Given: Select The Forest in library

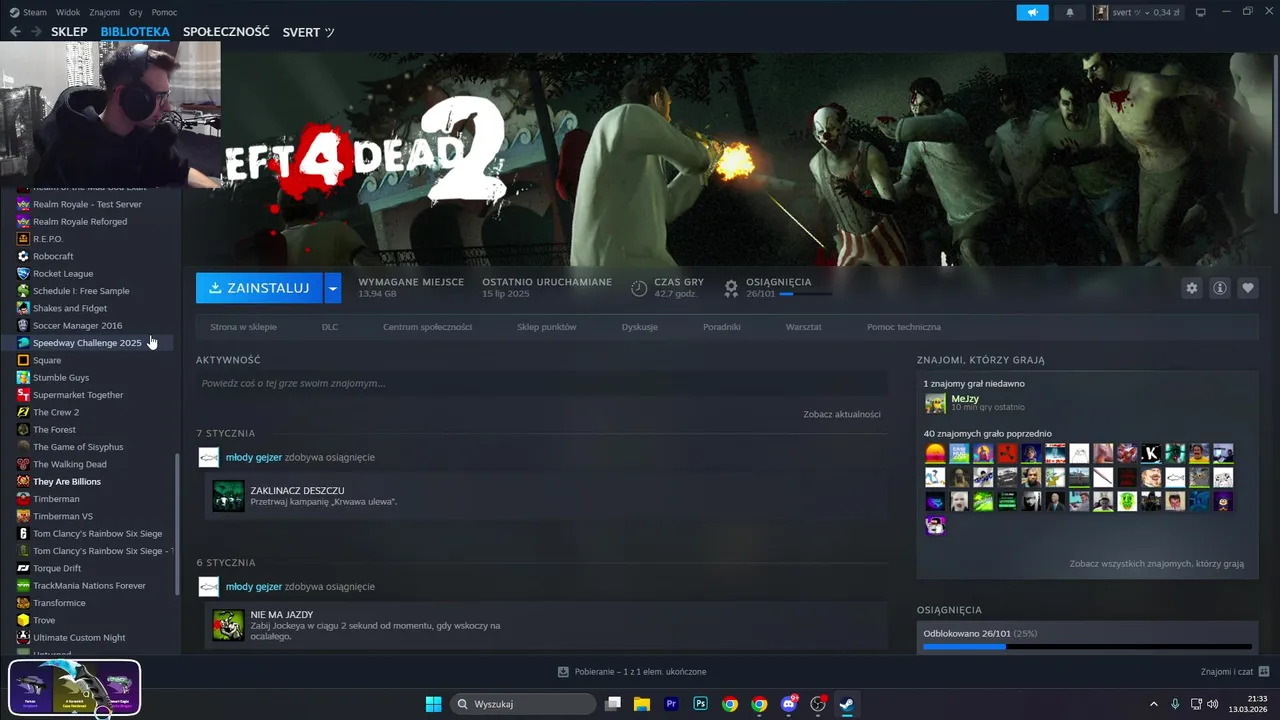Looking at the screenshot, I should (54, 430).
